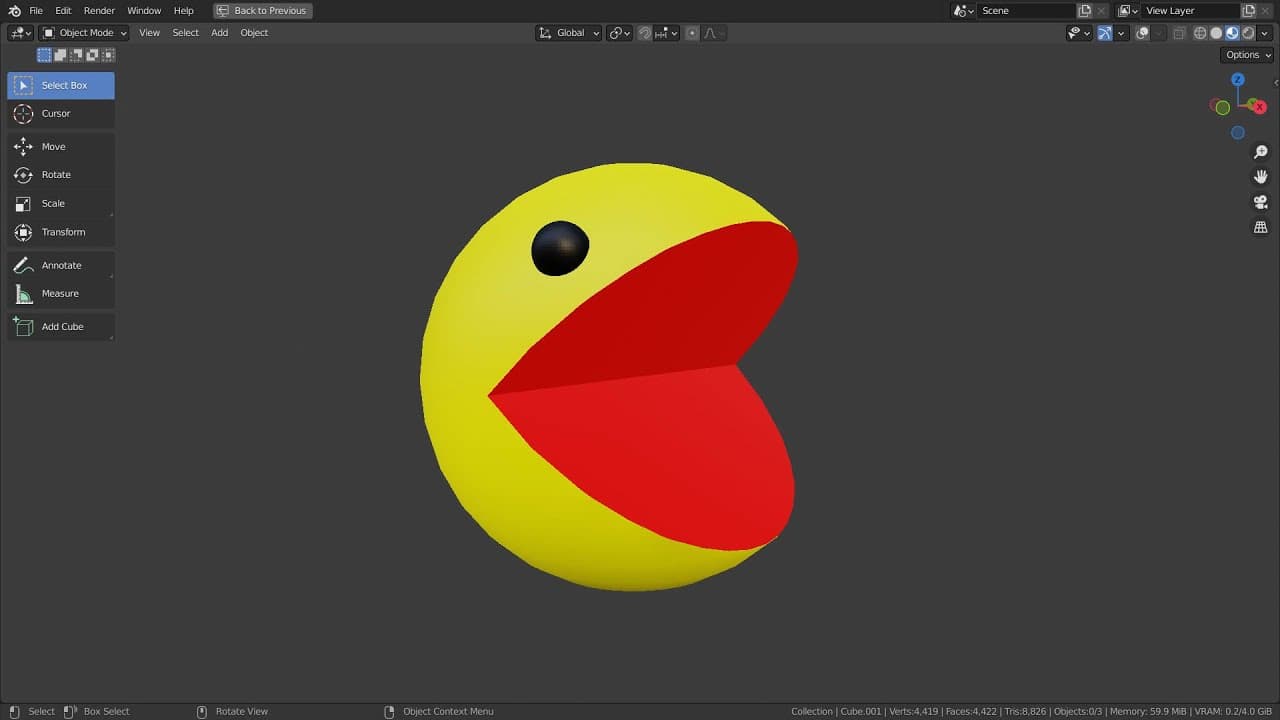Remove the view layer with the X icon

(x=1266, y=10)
